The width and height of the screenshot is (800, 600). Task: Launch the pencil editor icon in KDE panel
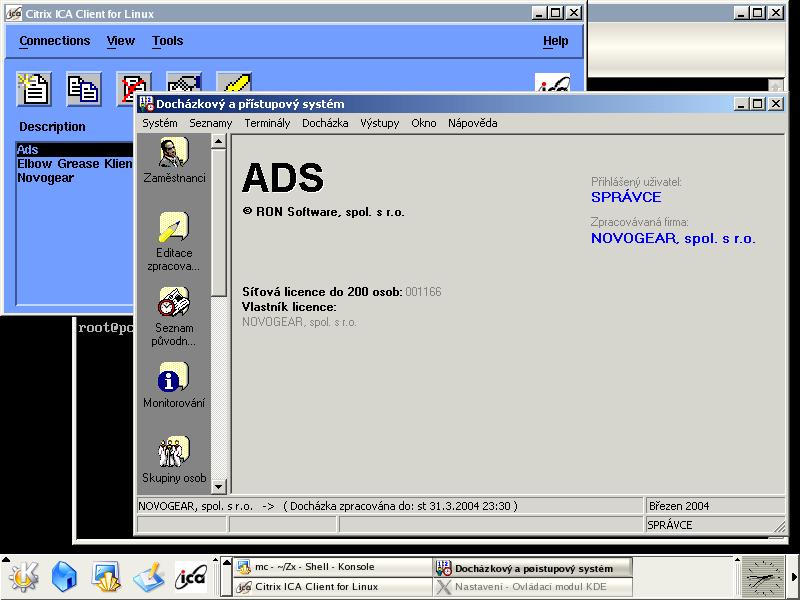click(x=148, y=577)
